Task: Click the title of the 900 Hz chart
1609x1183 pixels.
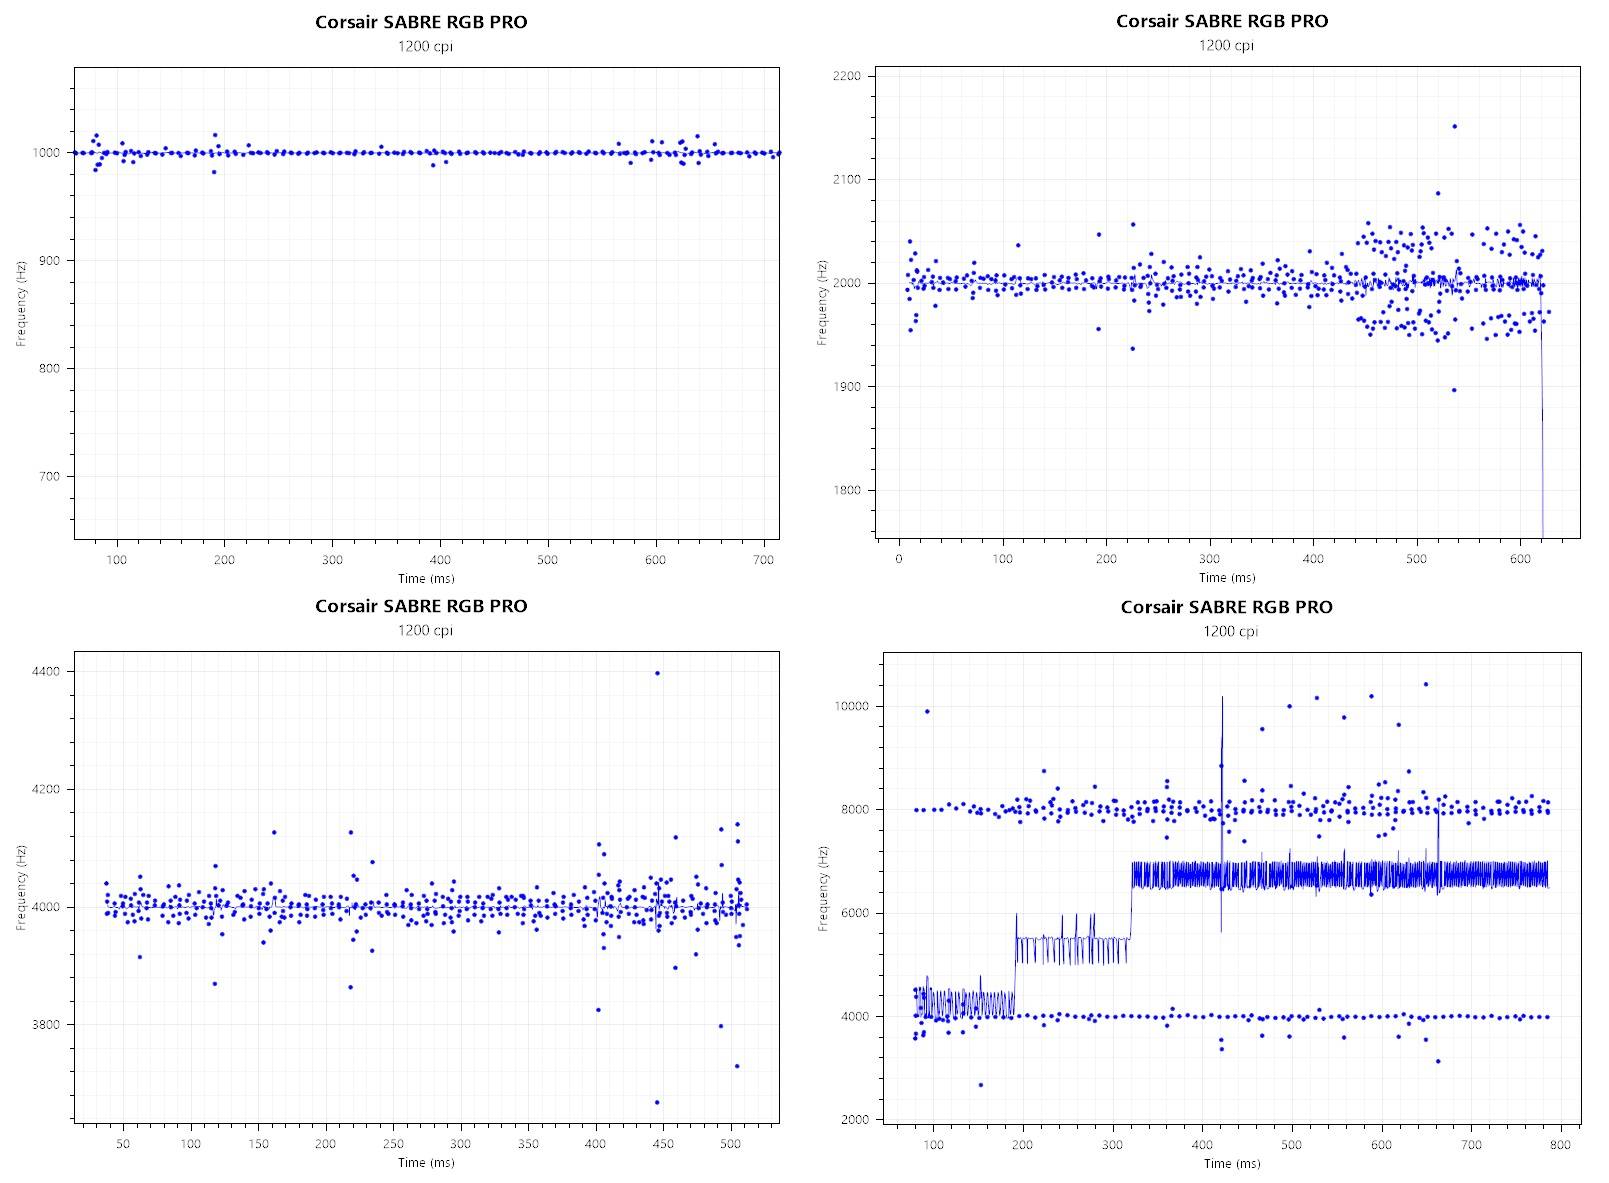Action: click(421, 22)
